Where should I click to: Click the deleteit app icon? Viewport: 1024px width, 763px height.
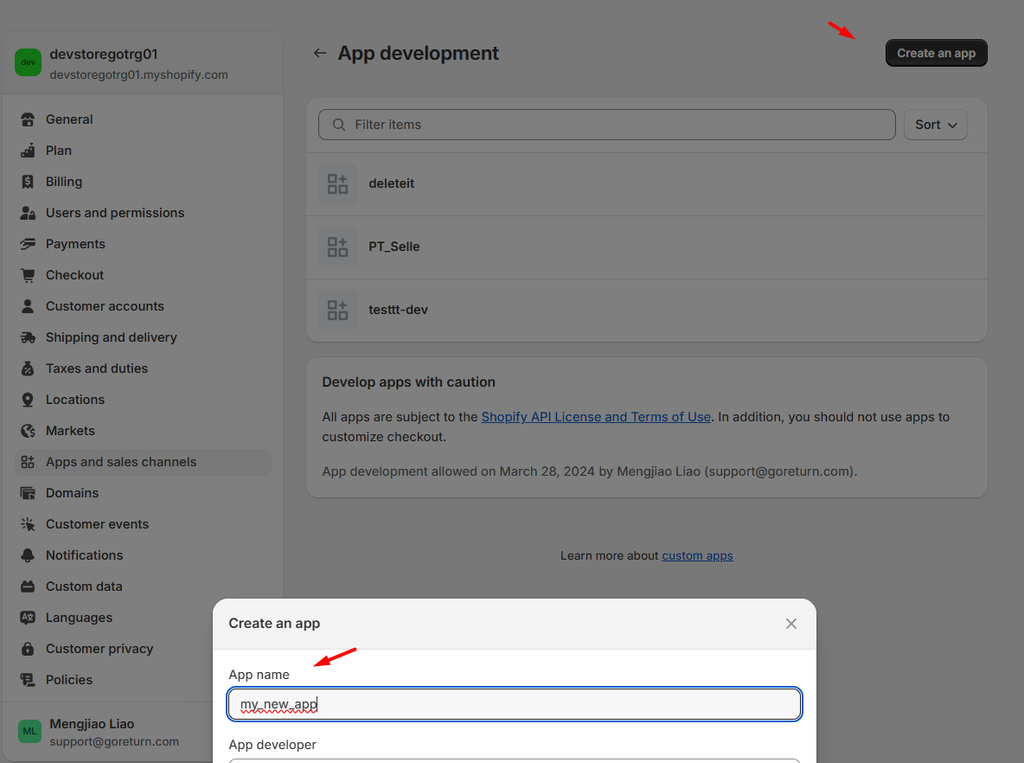pyautogui.click(x=337, y=184)
